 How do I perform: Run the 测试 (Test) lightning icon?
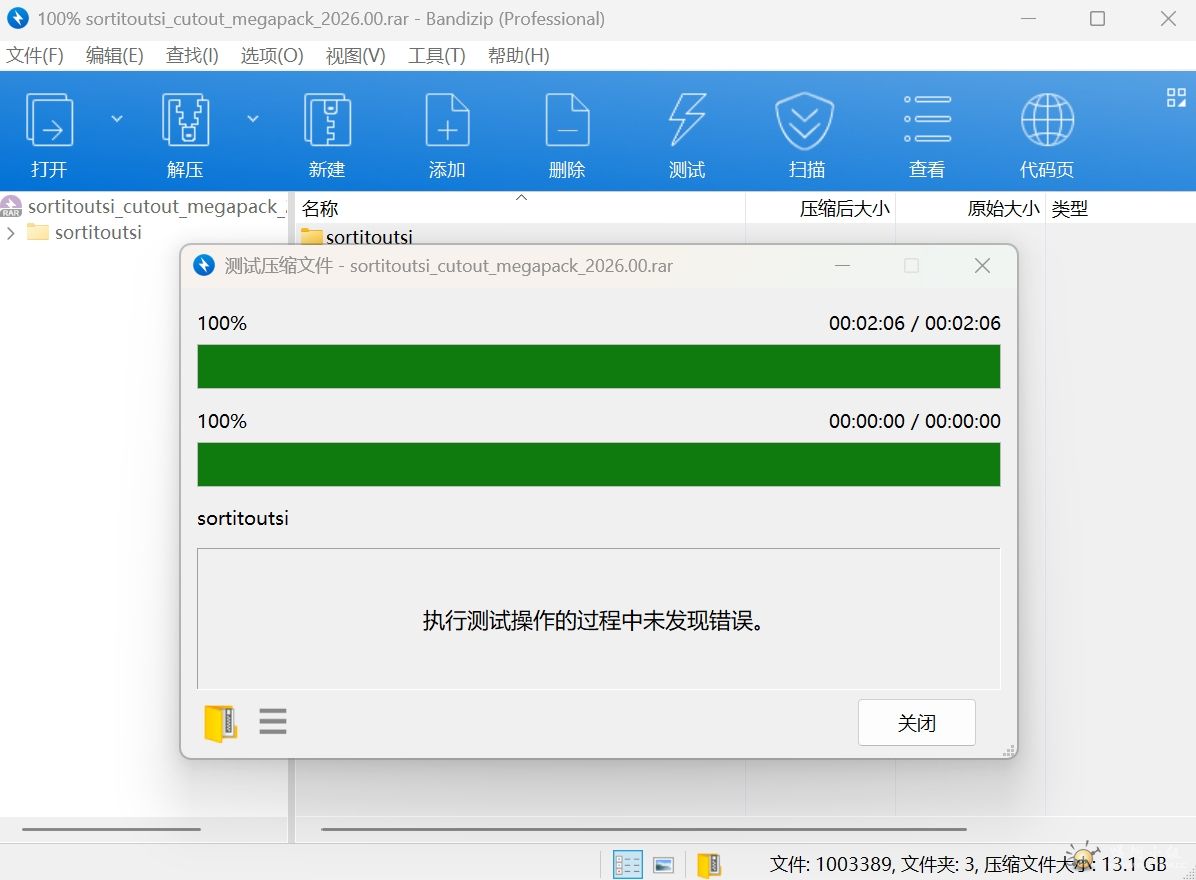(687, 121)
